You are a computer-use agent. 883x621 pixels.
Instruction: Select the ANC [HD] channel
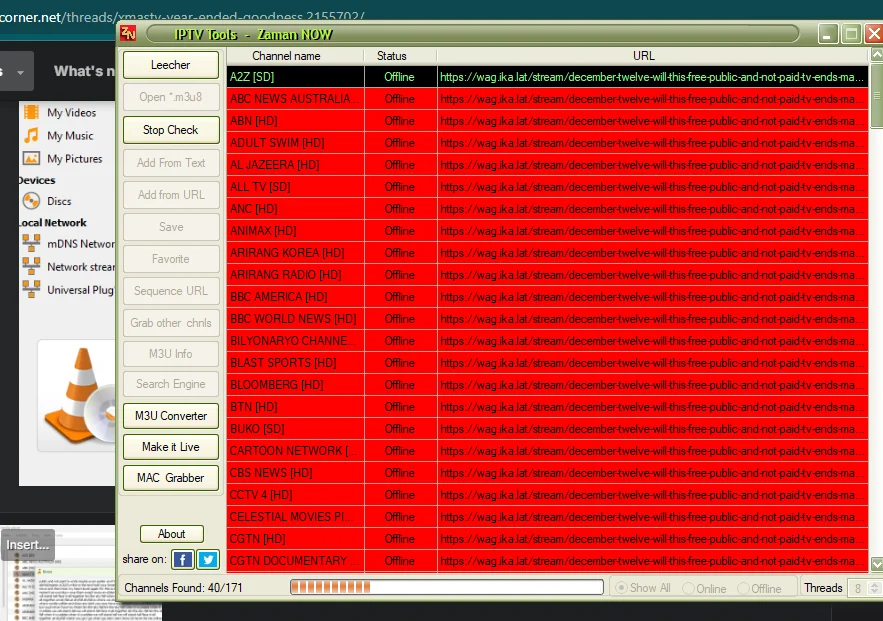point(547,209)
